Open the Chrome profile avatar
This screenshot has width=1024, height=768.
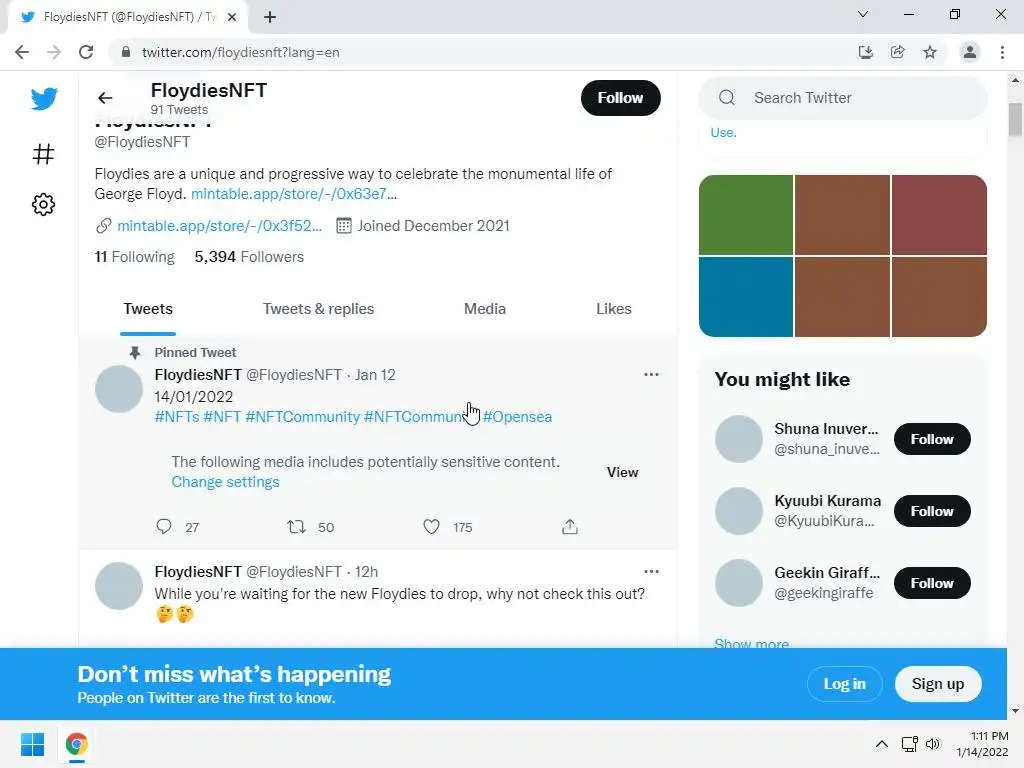[x=970, y=52]
